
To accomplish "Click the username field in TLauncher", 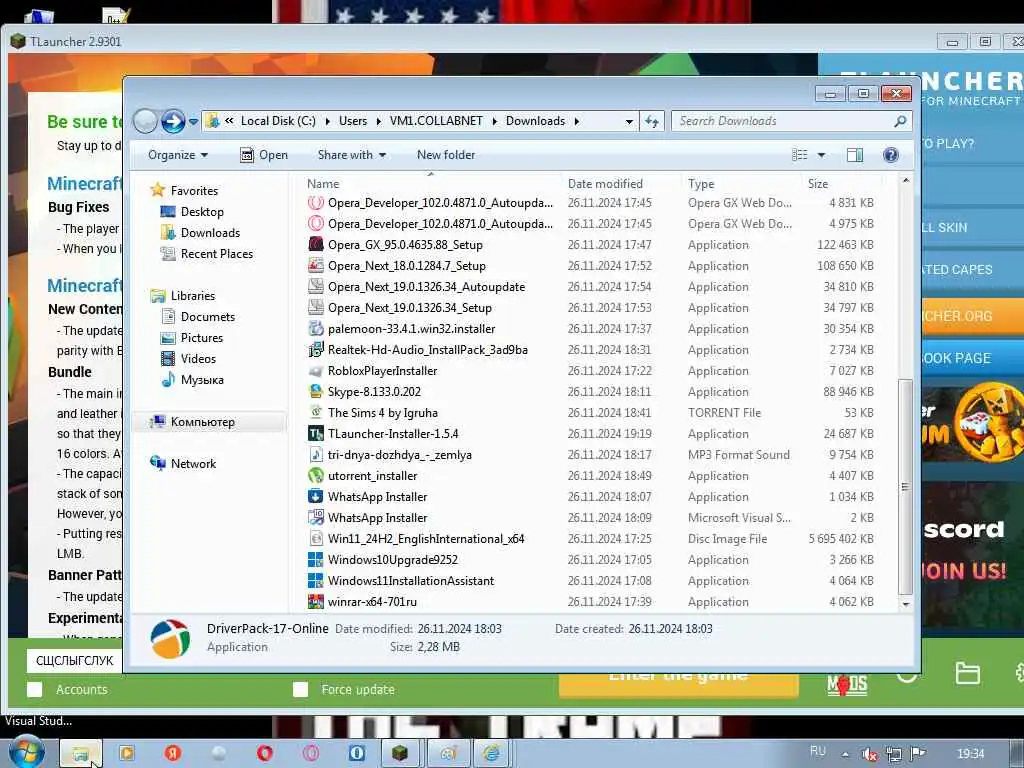I will (x=74, y=661).
